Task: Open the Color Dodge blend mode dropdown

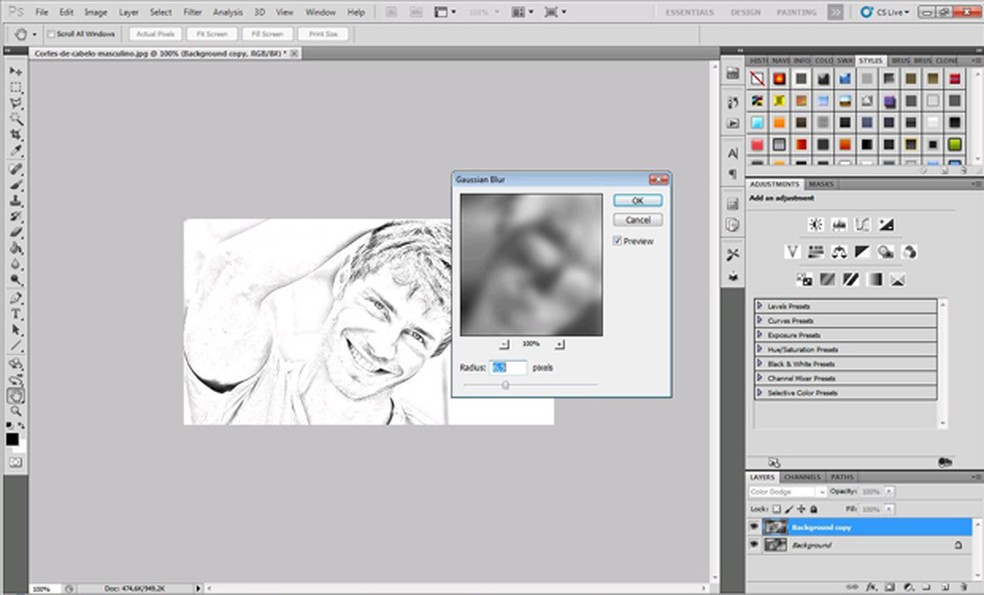Action: tap(822, 492)
